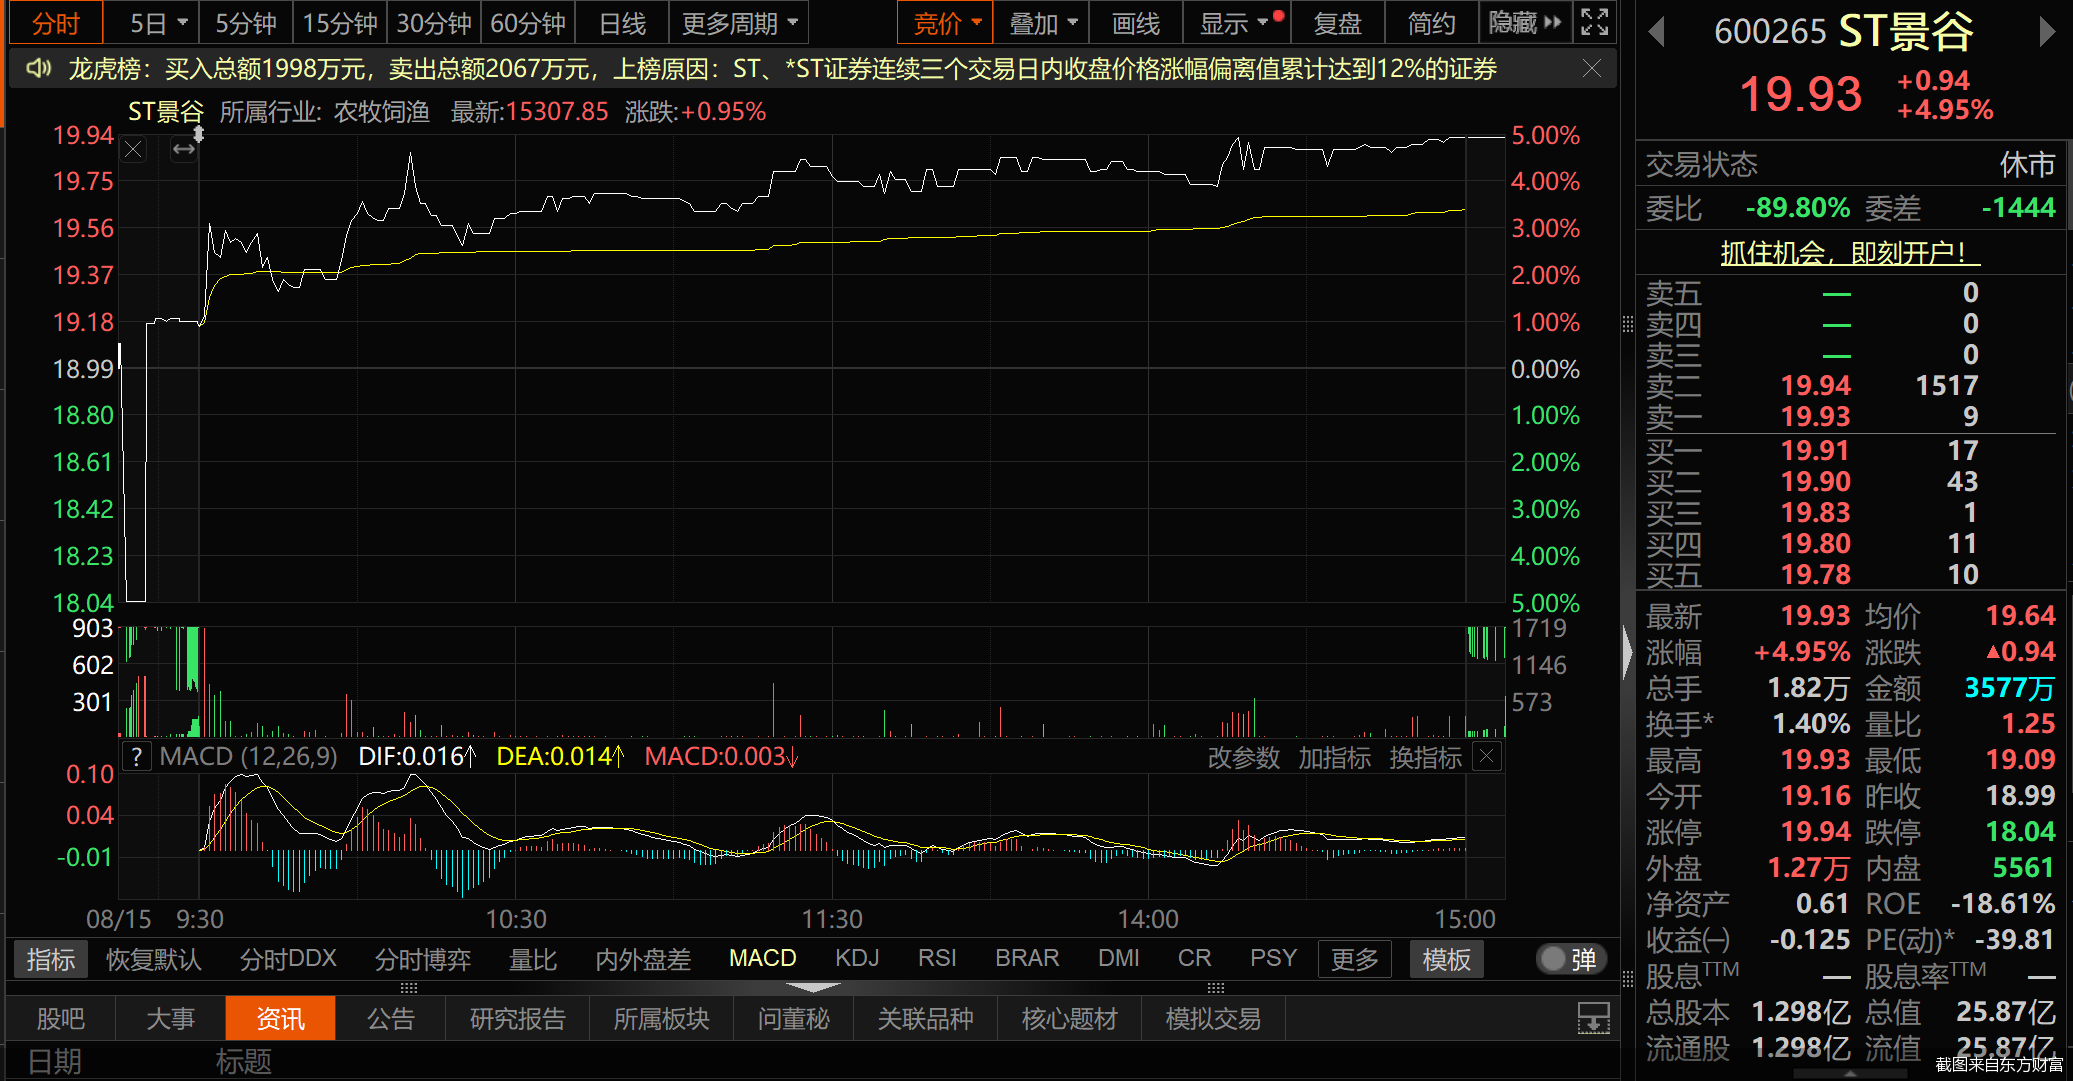Viewport: 2073px width, 1081px height.
Task: Click the 复盘 replay button
Action: tap(1338, 23)
